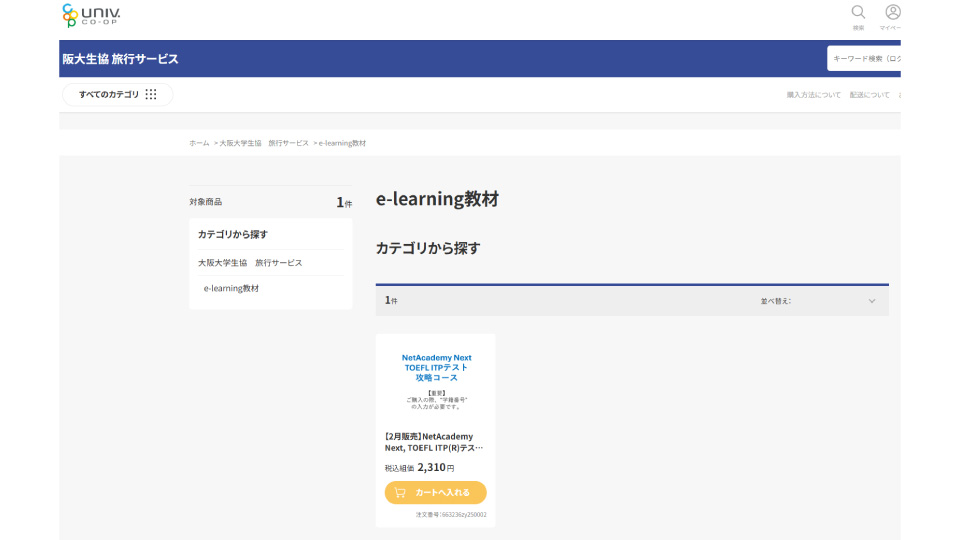Click the grid dots icon beside すべてのカテゴリ
This screenshot has height=540, width=960.
tap(151, 94)
